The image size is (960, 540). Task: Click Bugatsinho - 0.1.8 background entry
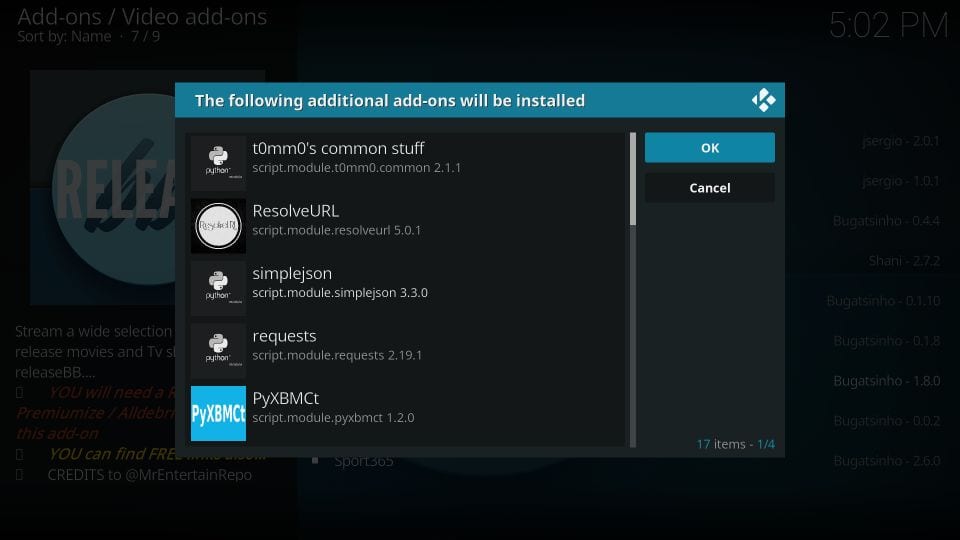click(x=887, y=341)
